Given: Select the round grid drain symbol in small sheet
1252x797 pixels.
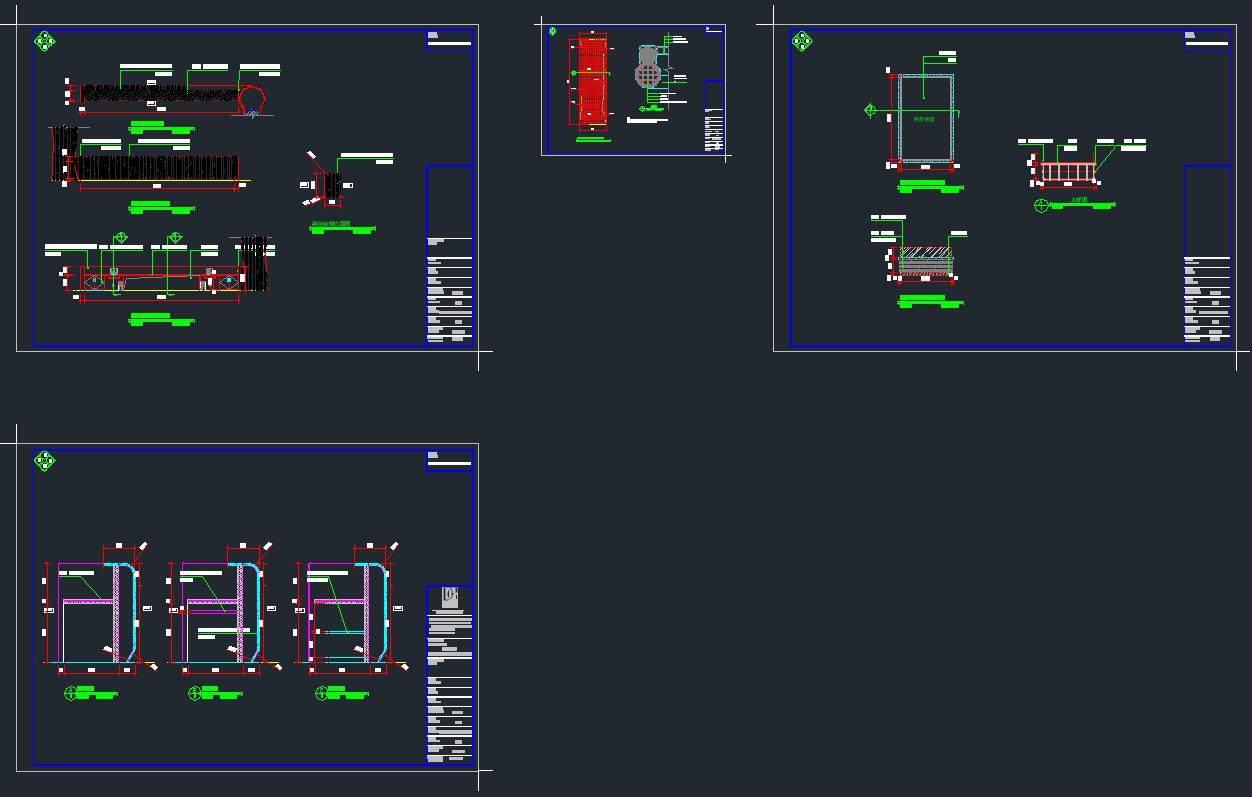Looking at the screenshot, I should [x=648, y=75].
